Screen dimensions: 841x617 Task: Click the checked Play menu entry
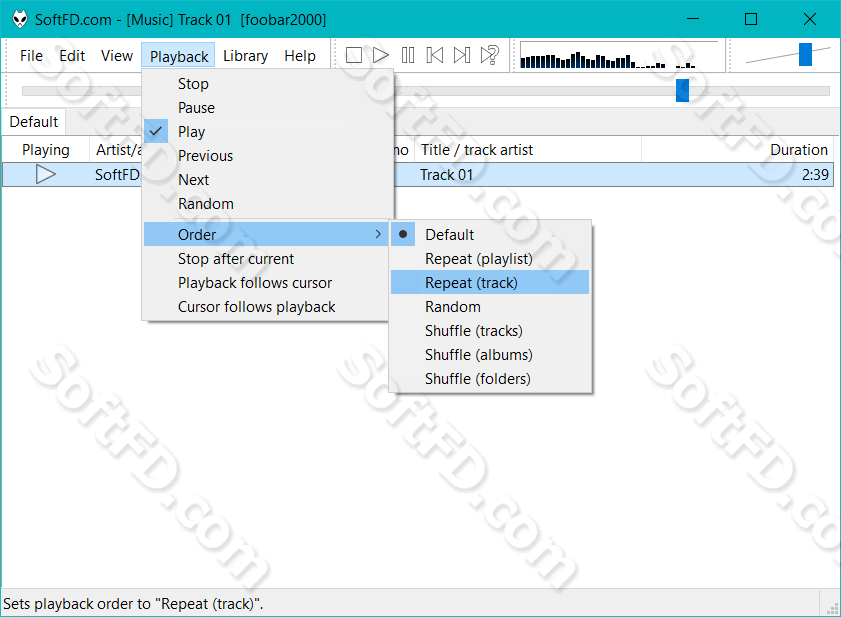268,131
